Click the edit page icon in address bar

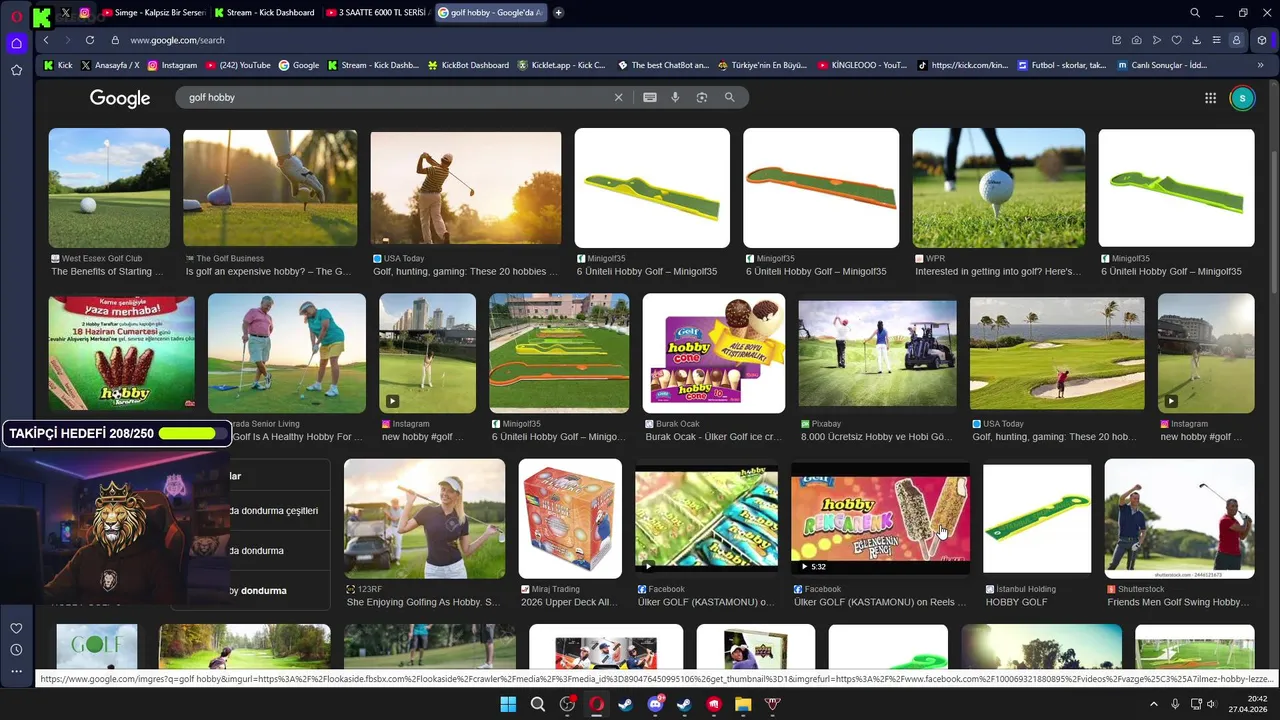click(1116, 40)
